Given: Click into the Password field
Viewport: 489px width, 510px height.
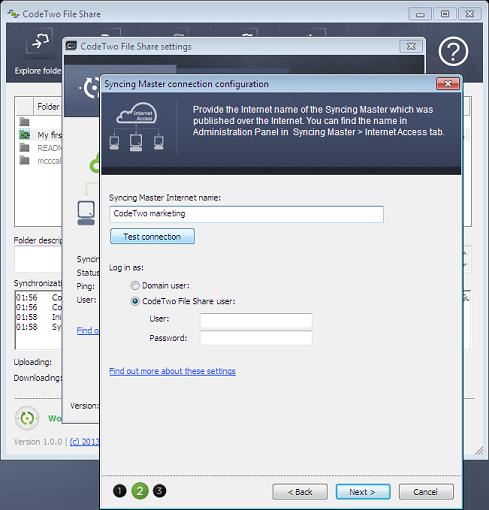Looking at the screenshot, I should coord(256,338).
